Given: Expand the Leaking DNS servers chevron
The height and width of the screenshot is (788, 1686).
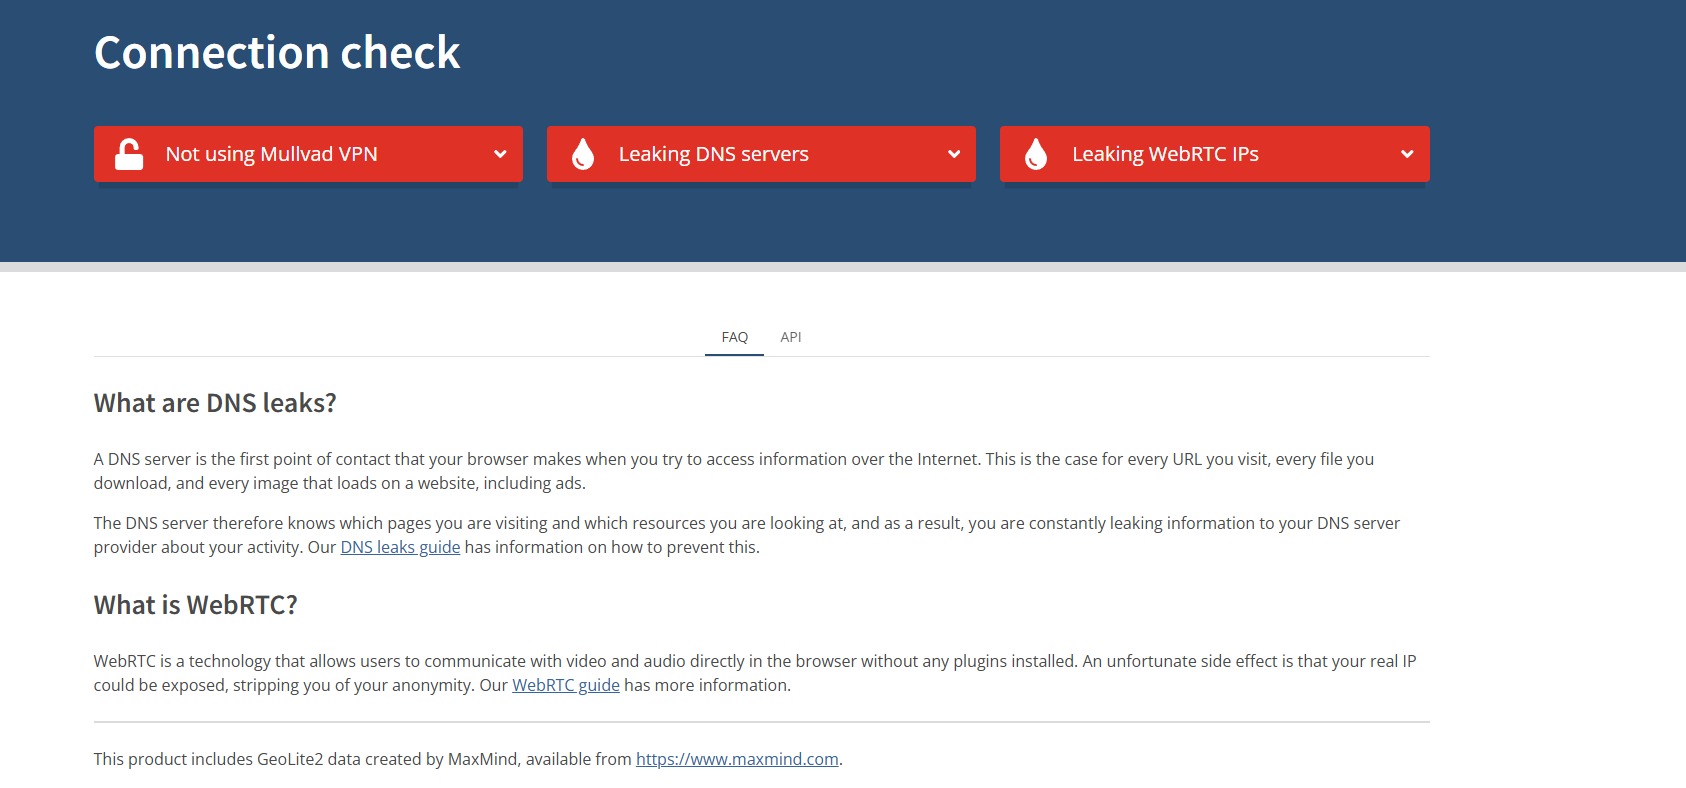Looking at the screenshot, I should tap(954, 154).
